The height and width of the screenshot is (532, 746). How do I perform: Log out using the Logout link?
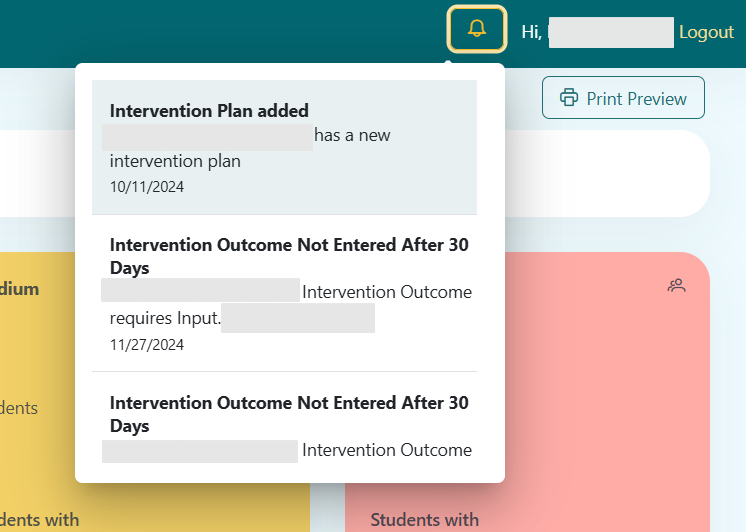pyautogui.click(x=706, y=32)
